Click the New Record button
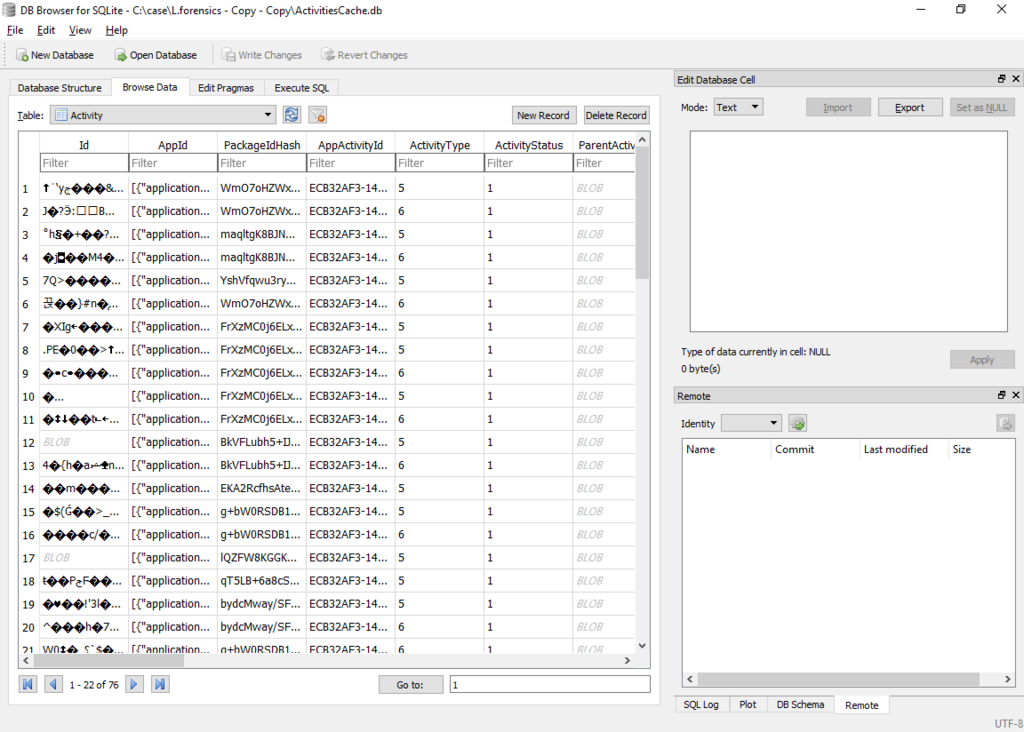 click(x=543, y=115)
